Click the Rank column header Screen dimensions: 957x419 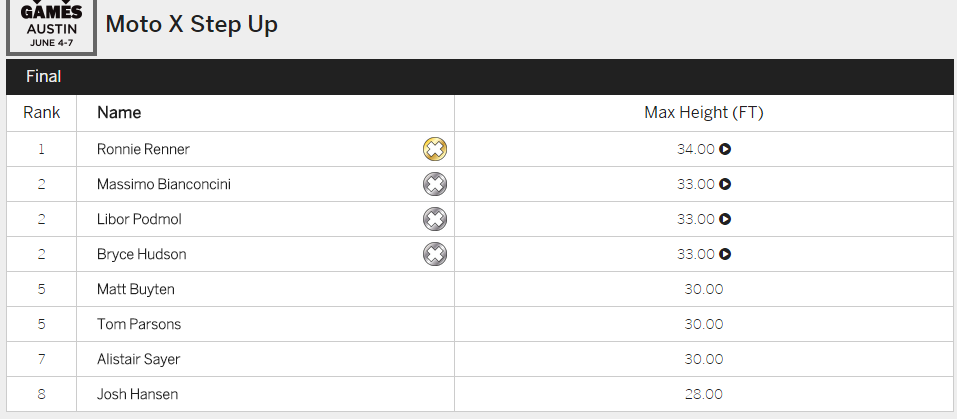coord(42,113)
